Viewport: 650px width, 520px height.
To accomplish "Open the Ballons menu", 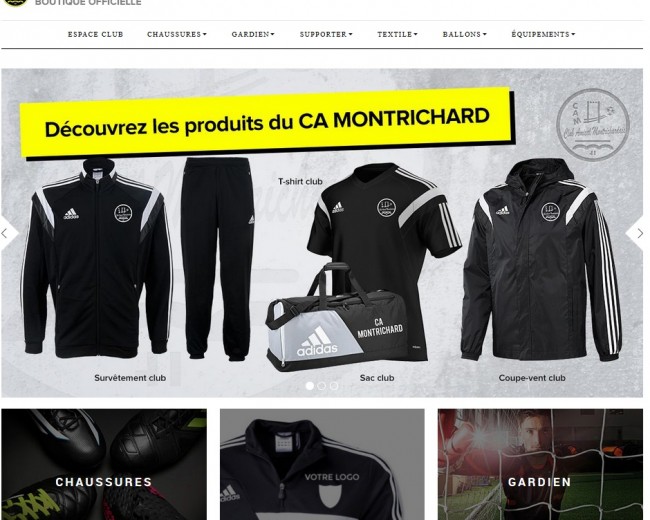I will [x=464, y=34].
